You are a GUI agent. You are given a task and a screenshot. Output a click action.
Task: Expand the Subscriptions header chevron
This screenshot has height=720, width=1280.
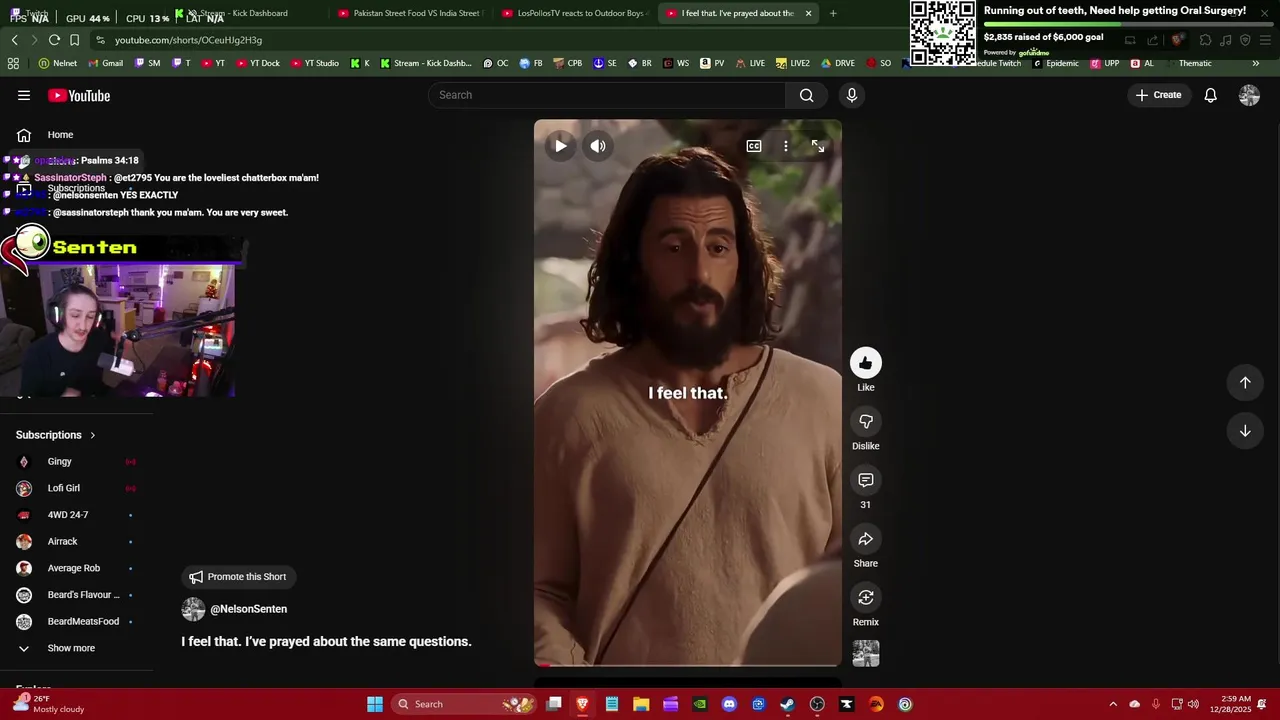pos(92,435)
